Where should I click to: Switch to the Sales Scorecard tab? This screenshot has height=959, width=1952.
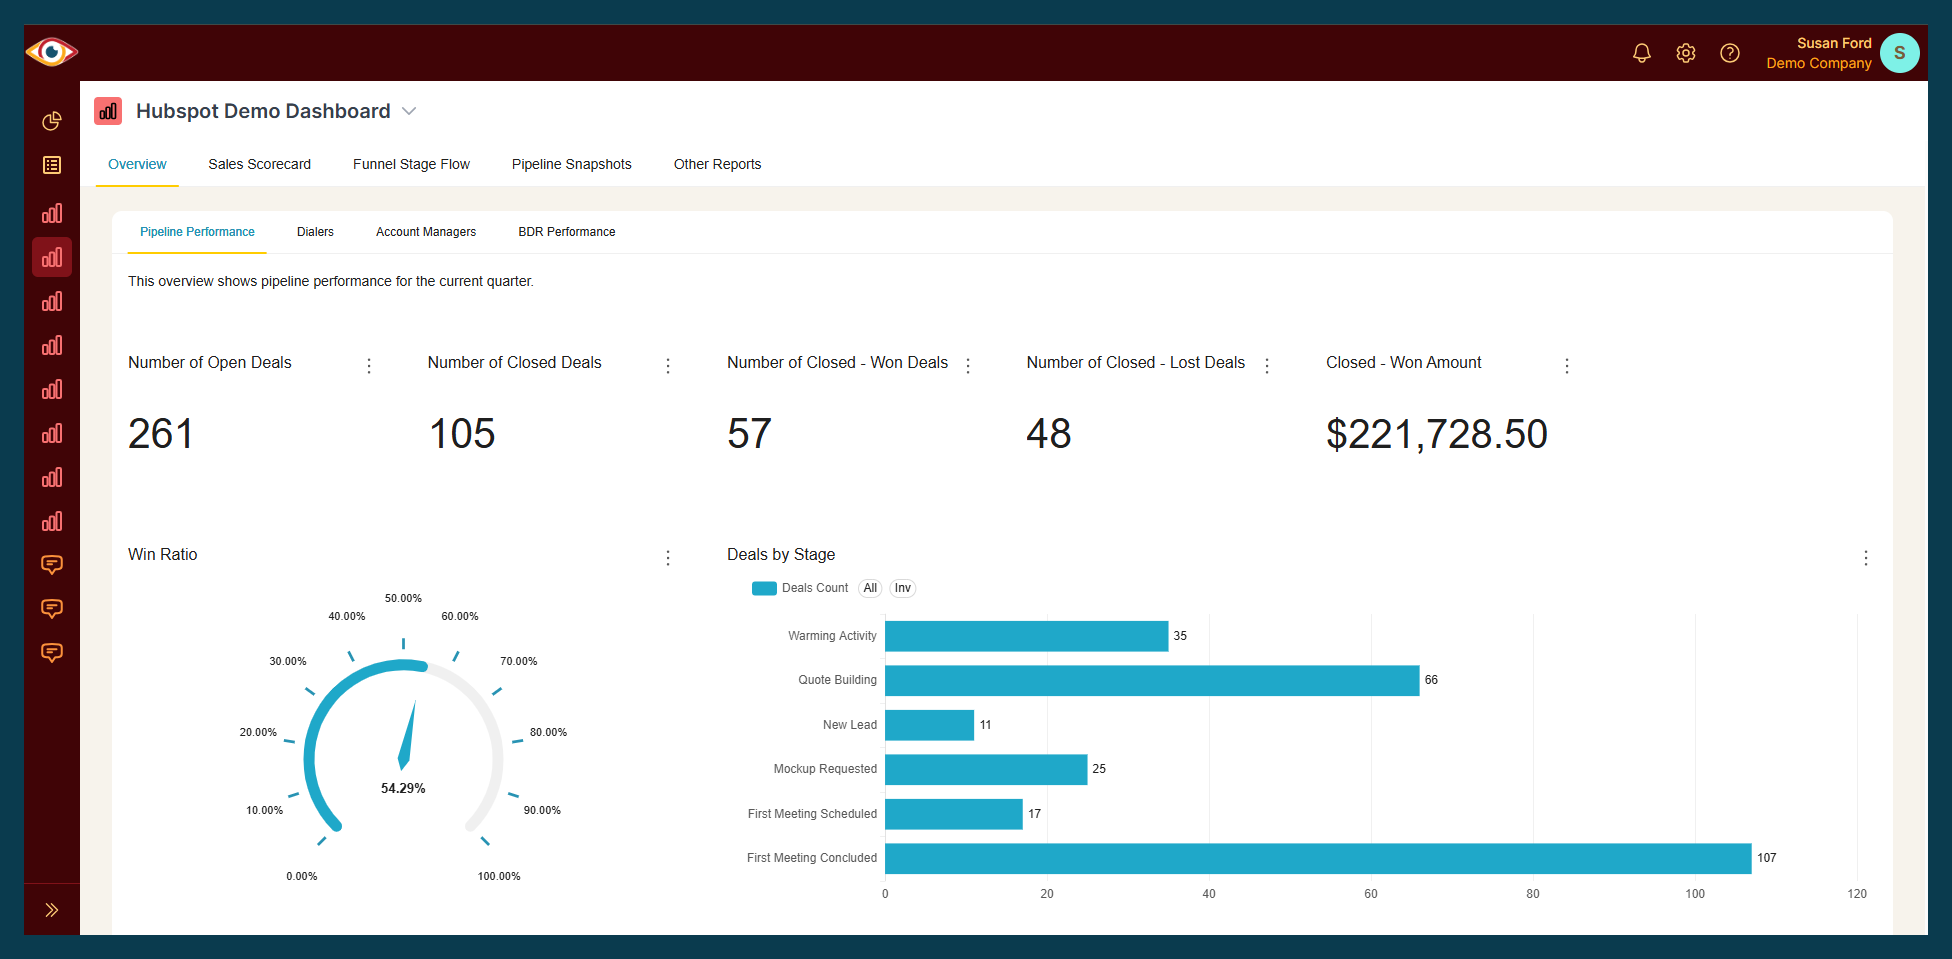coord(259,164)
